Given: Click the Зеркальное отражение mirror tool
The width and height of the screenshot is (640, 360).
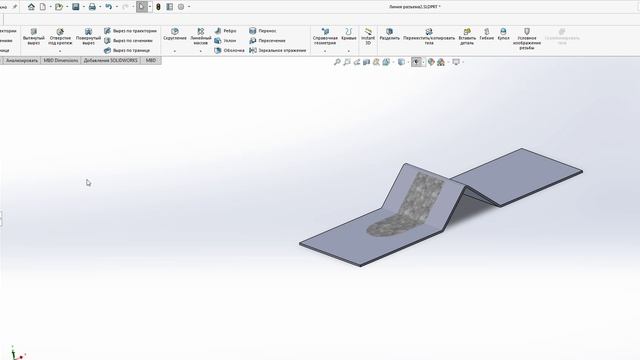Looking at the screenshot, I should tap(278, 51).
